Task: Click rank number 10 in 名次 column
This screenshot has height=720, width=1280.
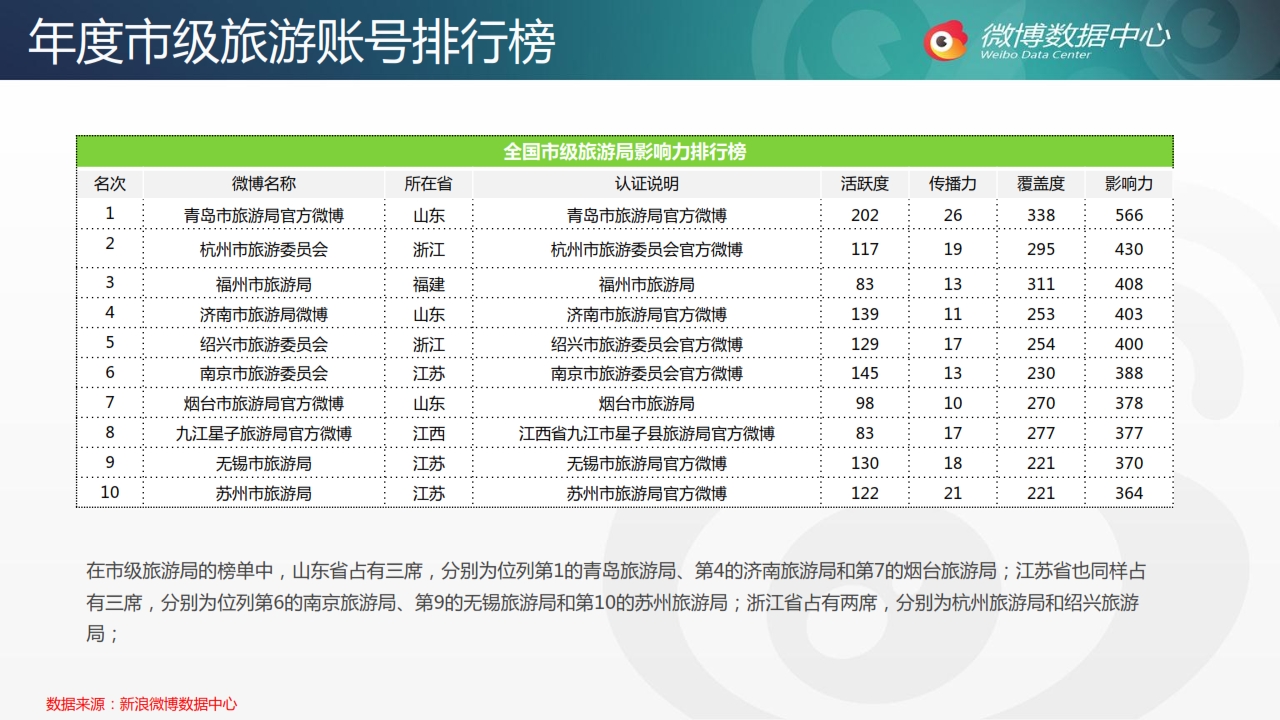Action: click(110, 492)
